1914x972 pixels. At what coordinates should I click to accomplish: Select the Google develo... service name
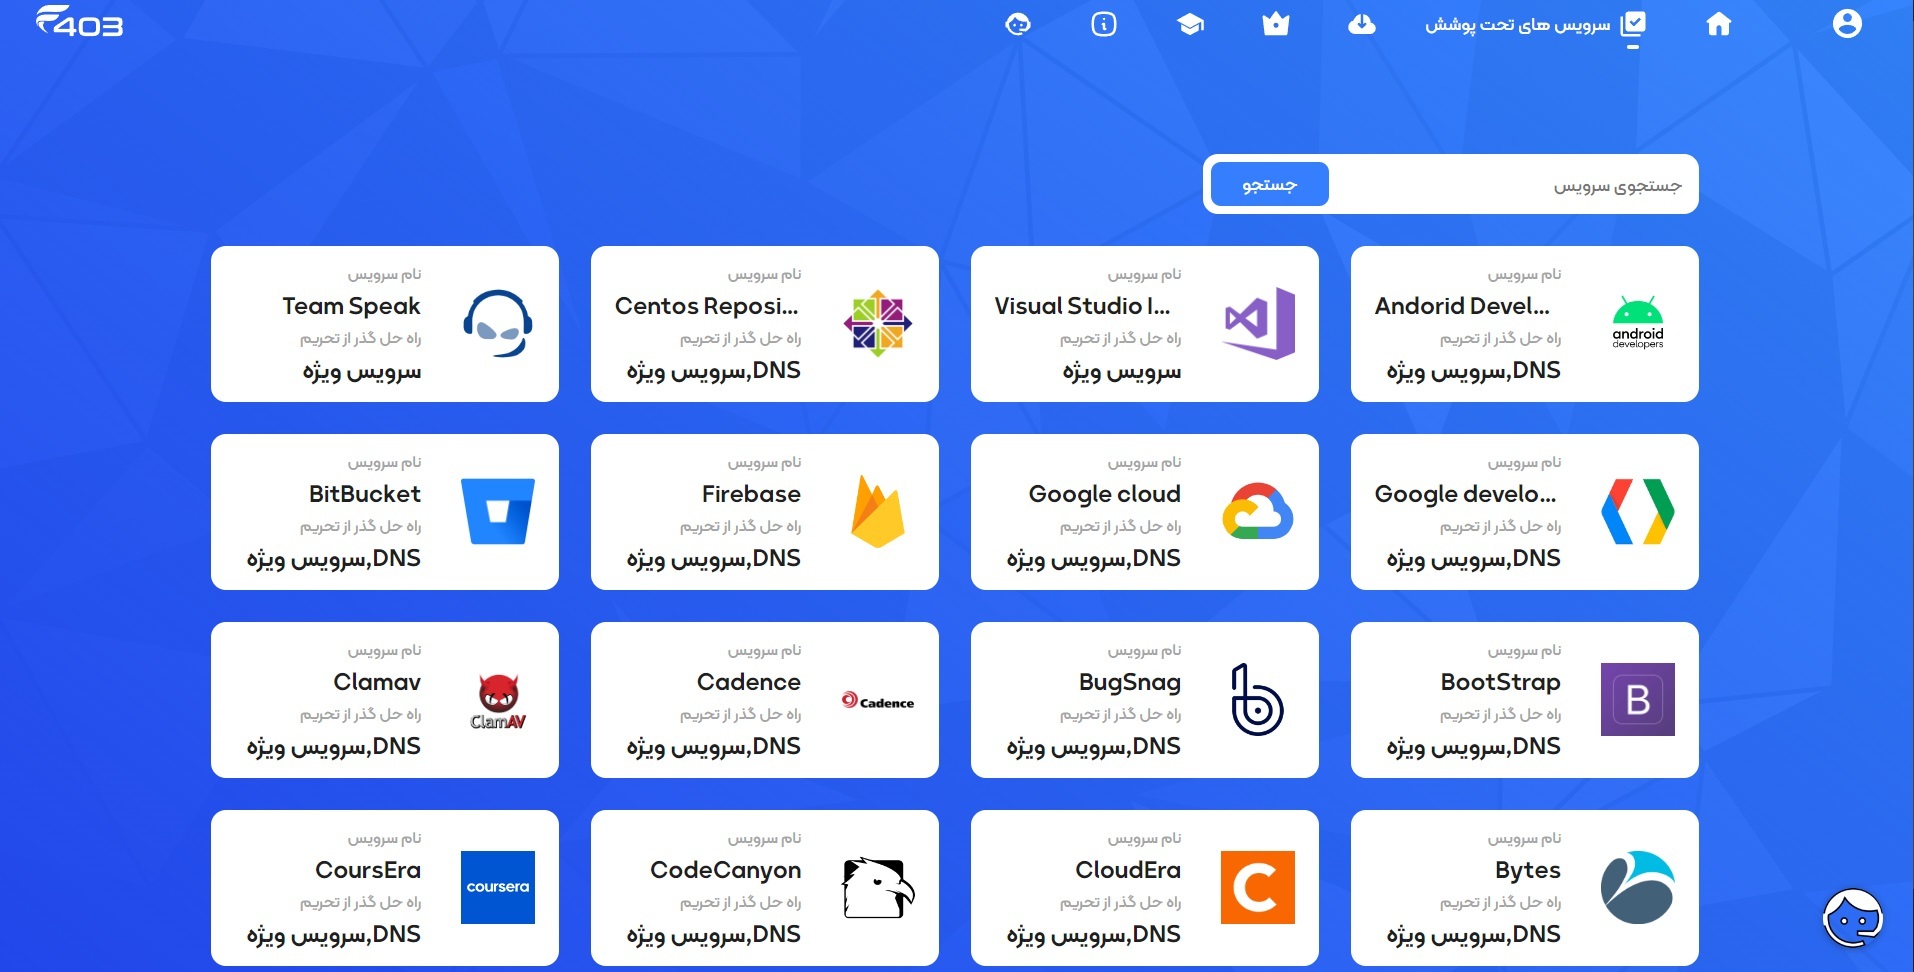coord(1466,494)
